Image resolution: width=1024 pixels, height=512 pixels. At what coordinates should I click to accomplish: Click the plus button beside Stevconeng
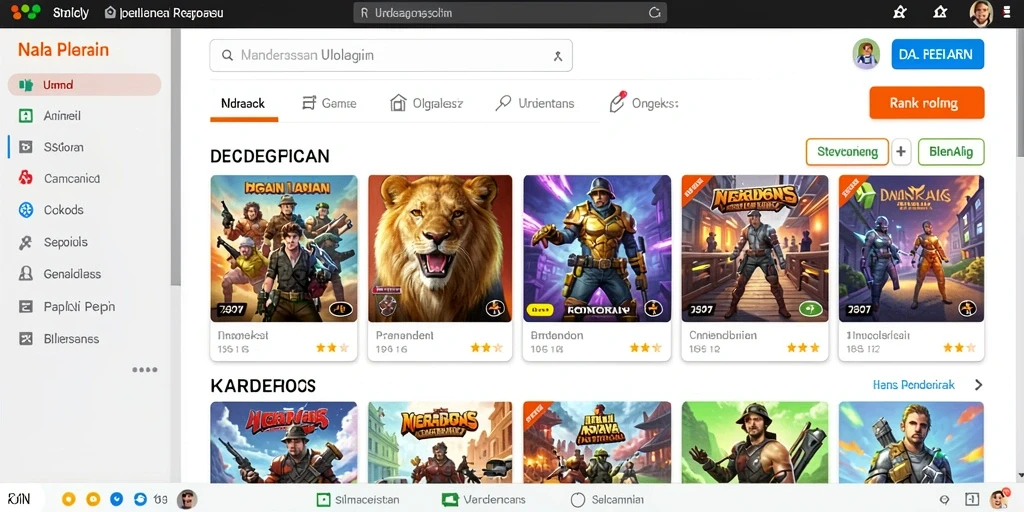901,152
